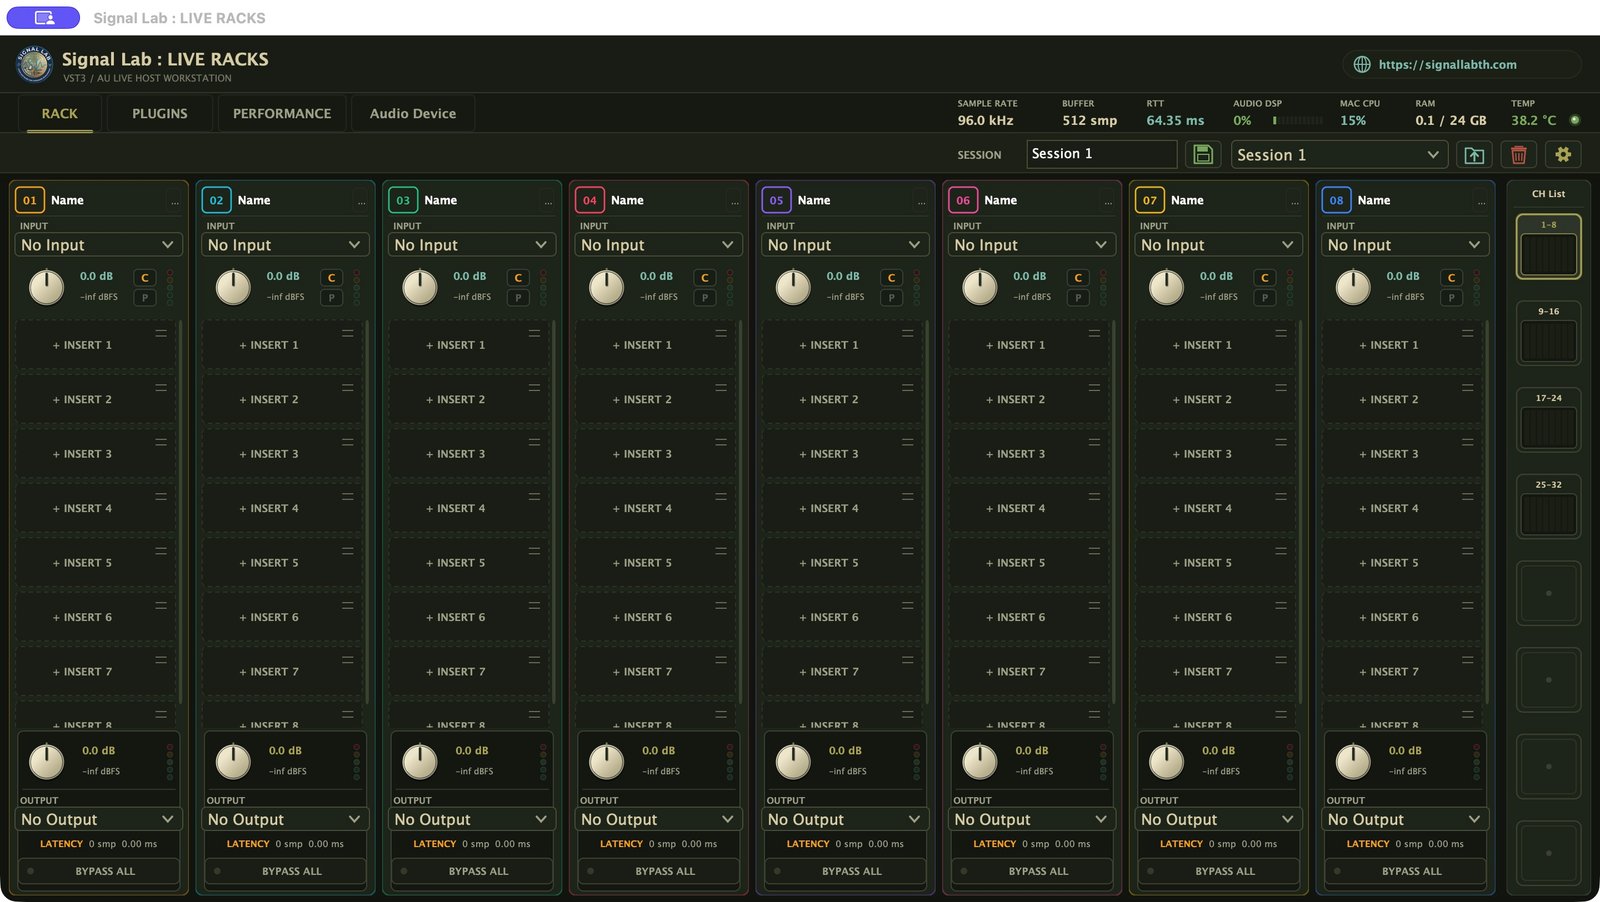Open the Input dropdown on channel 01
1600x902 pixels.
(x=97, y=245)
